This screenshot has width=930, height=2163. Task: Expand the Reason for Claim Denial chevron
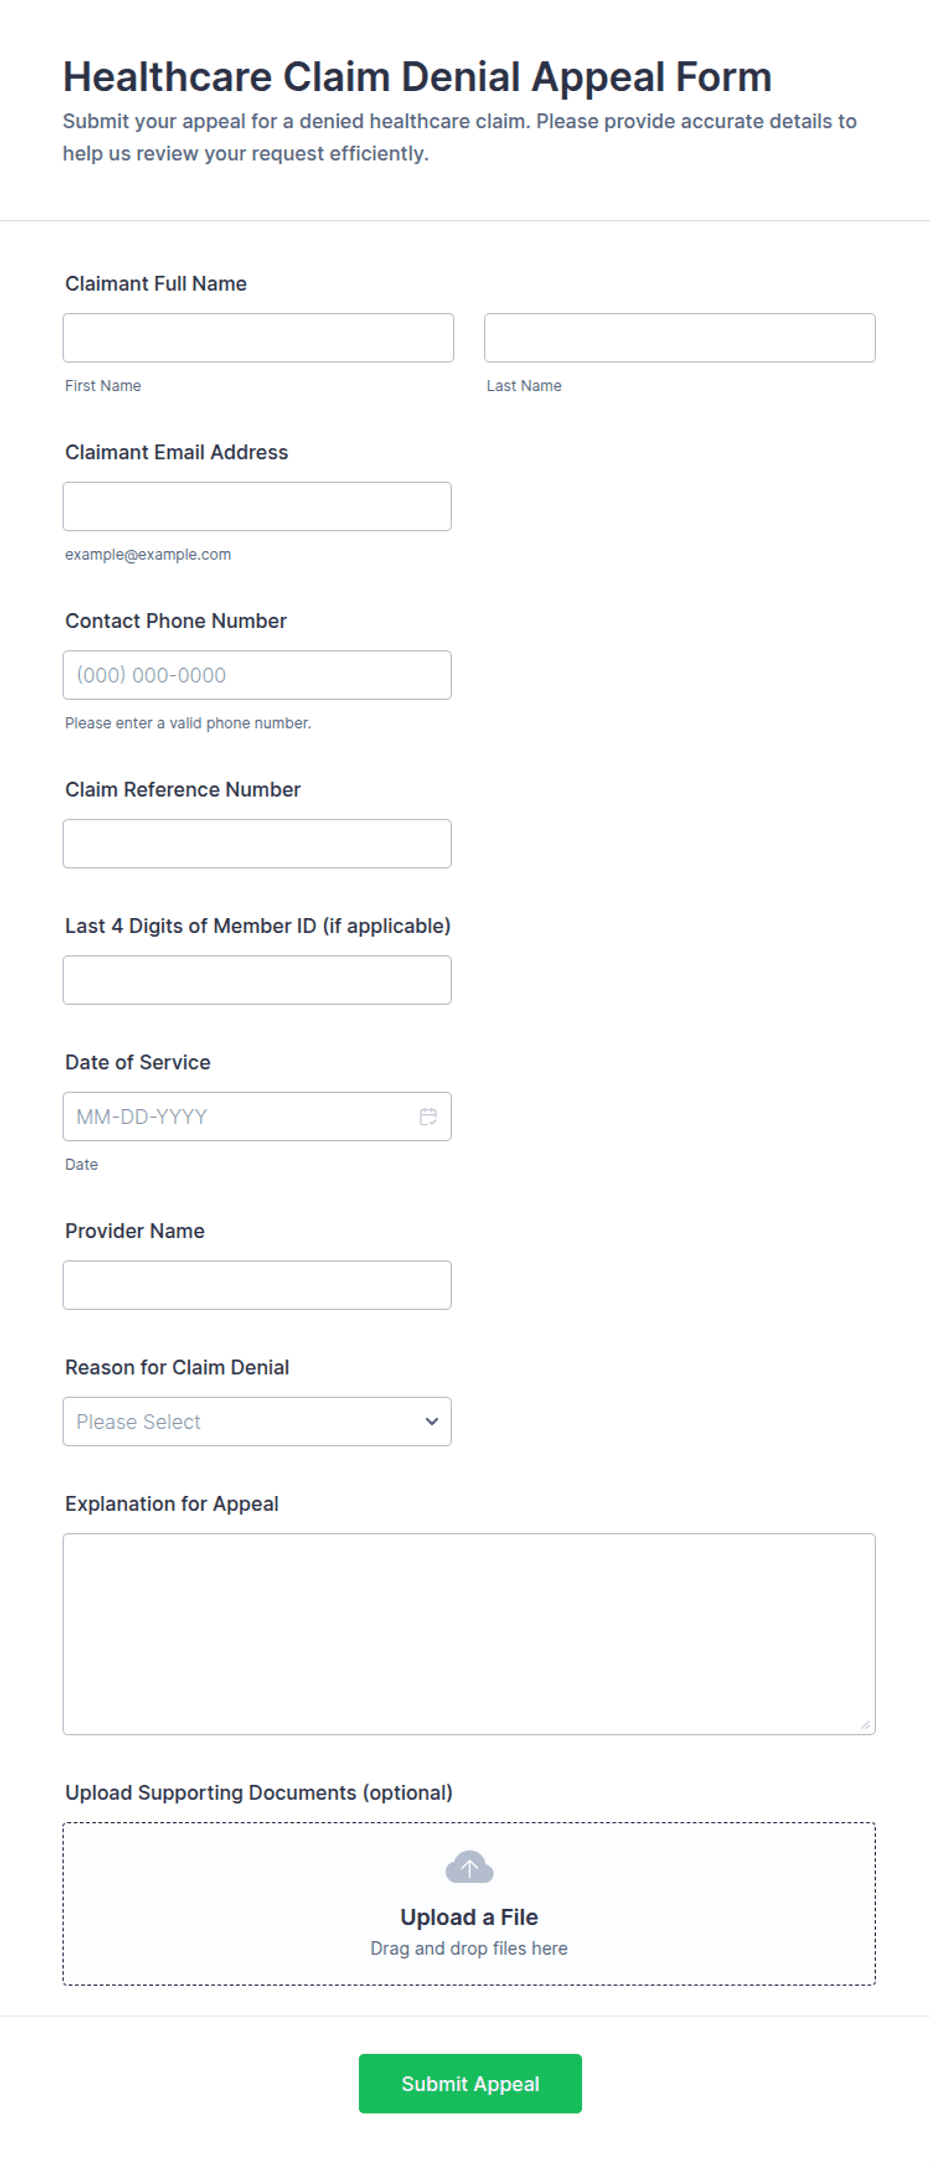point(432,1421)
